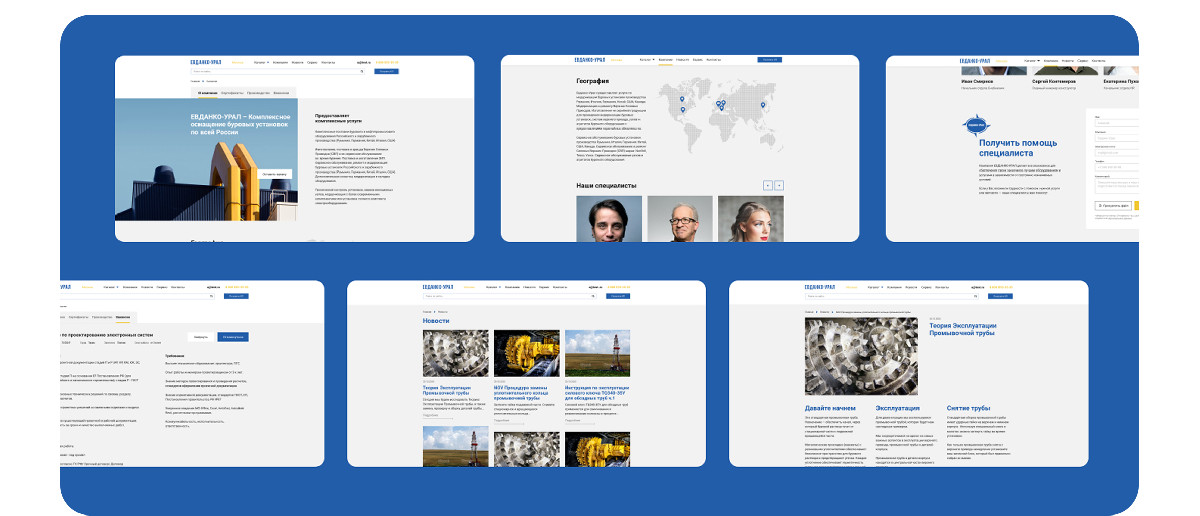Expand Каталог dropdown on Вакансии mockup
This screenshot has height=516, width=1200.
[x=111, y=287]
